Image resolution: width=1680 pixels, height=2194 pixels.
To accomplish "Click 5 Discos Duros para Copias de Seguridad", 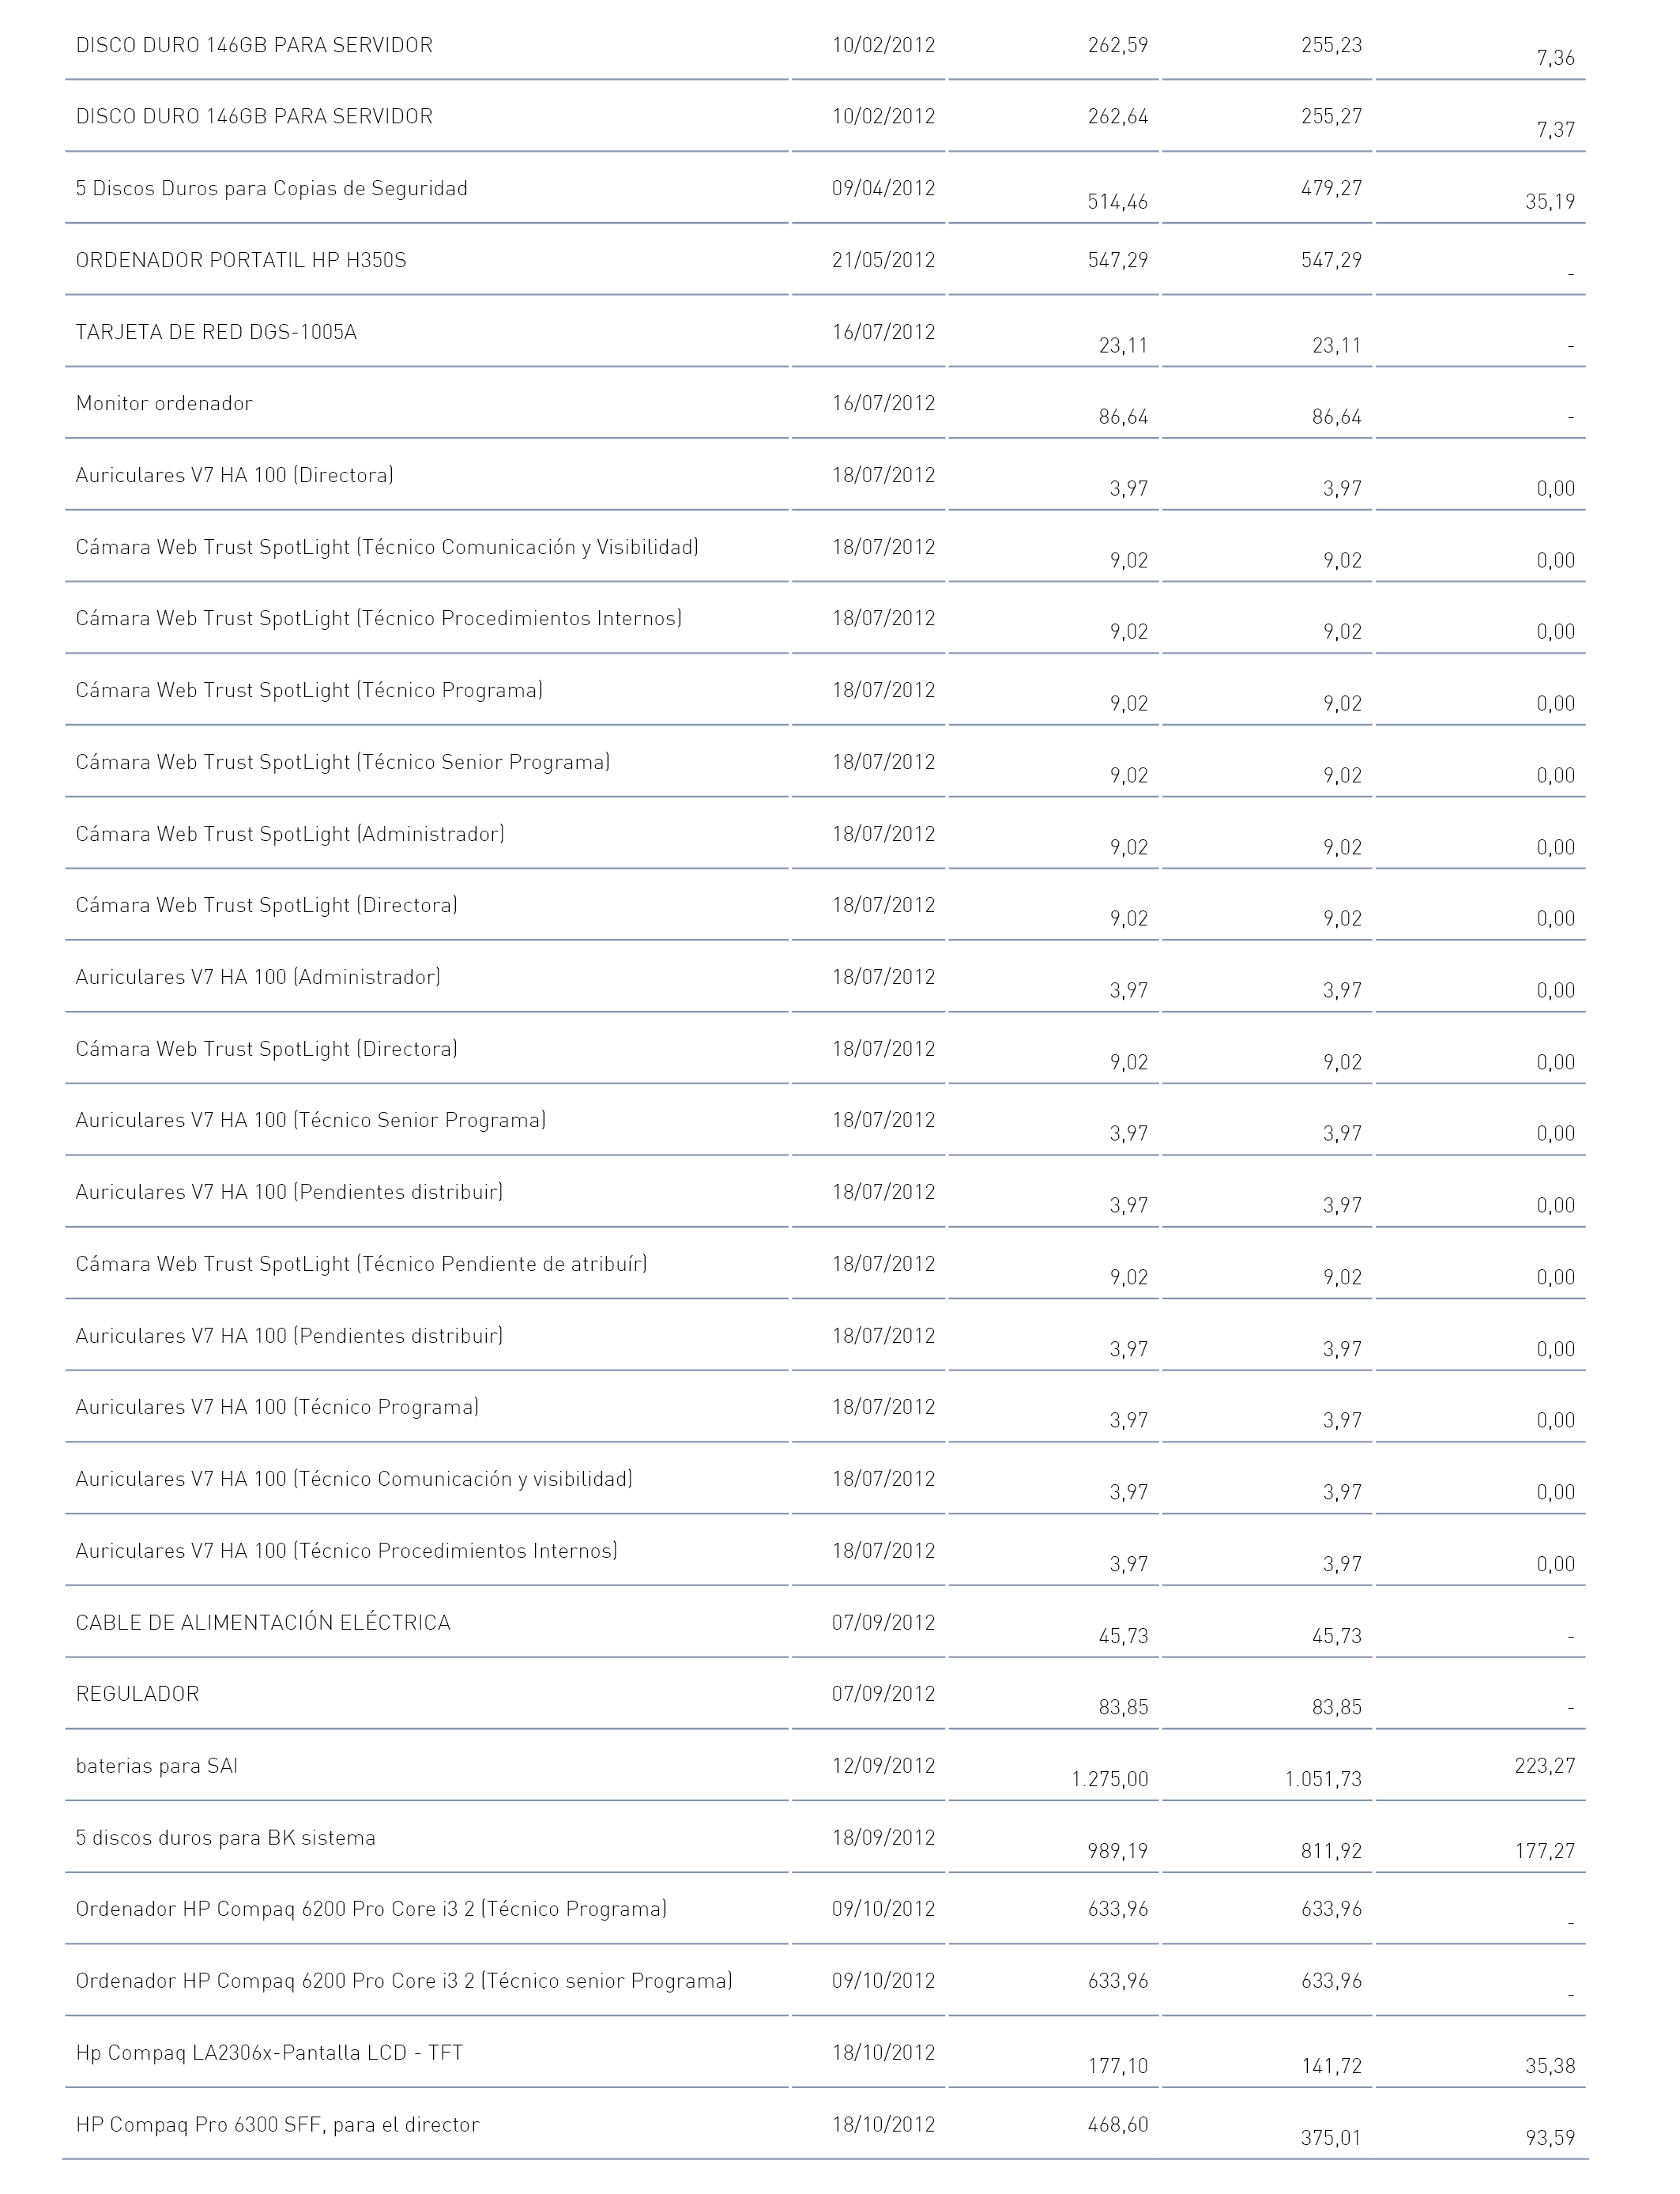I will click(272, 188).
